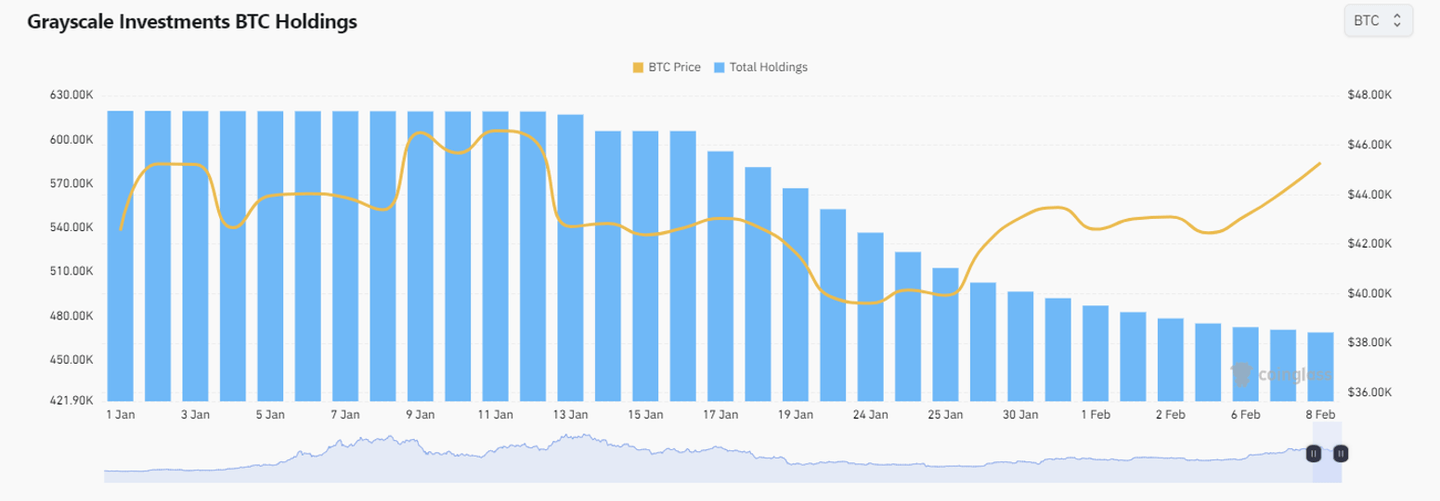Image resolution: width=1440 pixels, height=501 pixels.
Task: Click the 8 Feb holdings bar
Action: [x=1320, y=366]
